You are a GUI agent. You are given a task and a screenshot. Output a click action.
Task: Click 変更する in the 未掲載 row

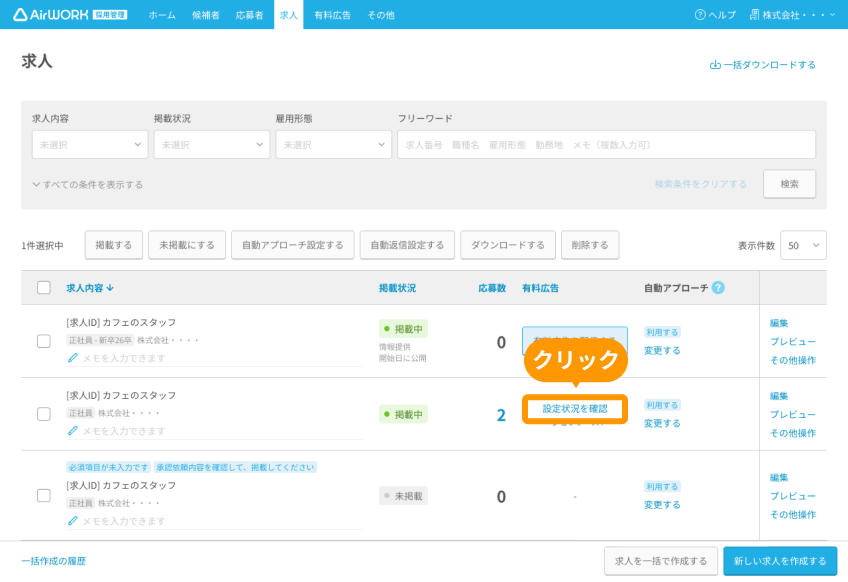click(x=662, y=505)
